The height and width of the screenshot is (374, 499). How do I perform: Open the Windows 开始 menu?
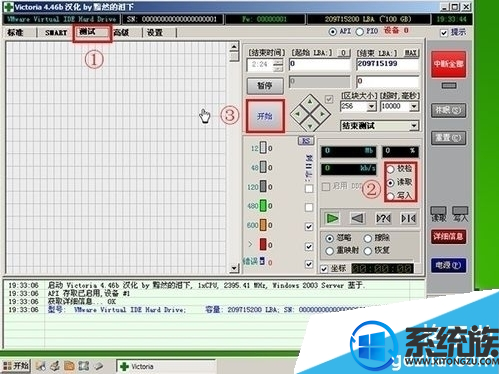tap(16, 366)
